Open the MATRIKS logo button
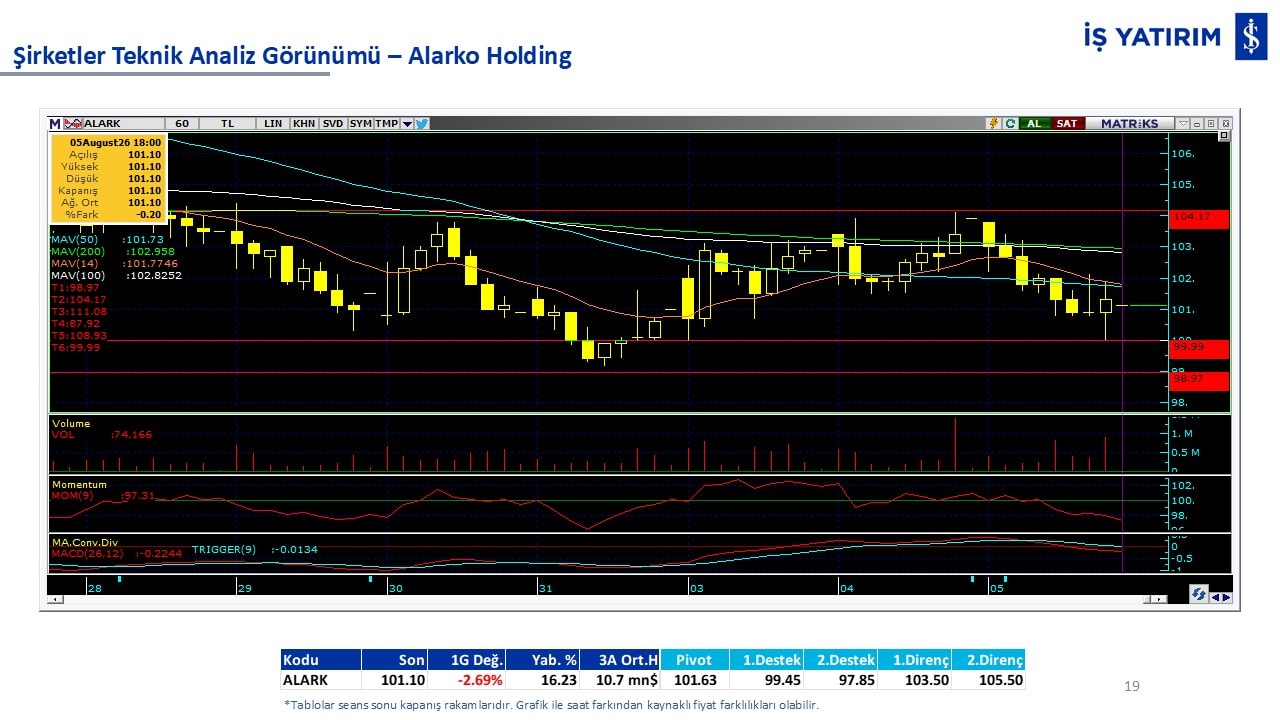The image size is (1280, 720). [x=1129, y=124]
